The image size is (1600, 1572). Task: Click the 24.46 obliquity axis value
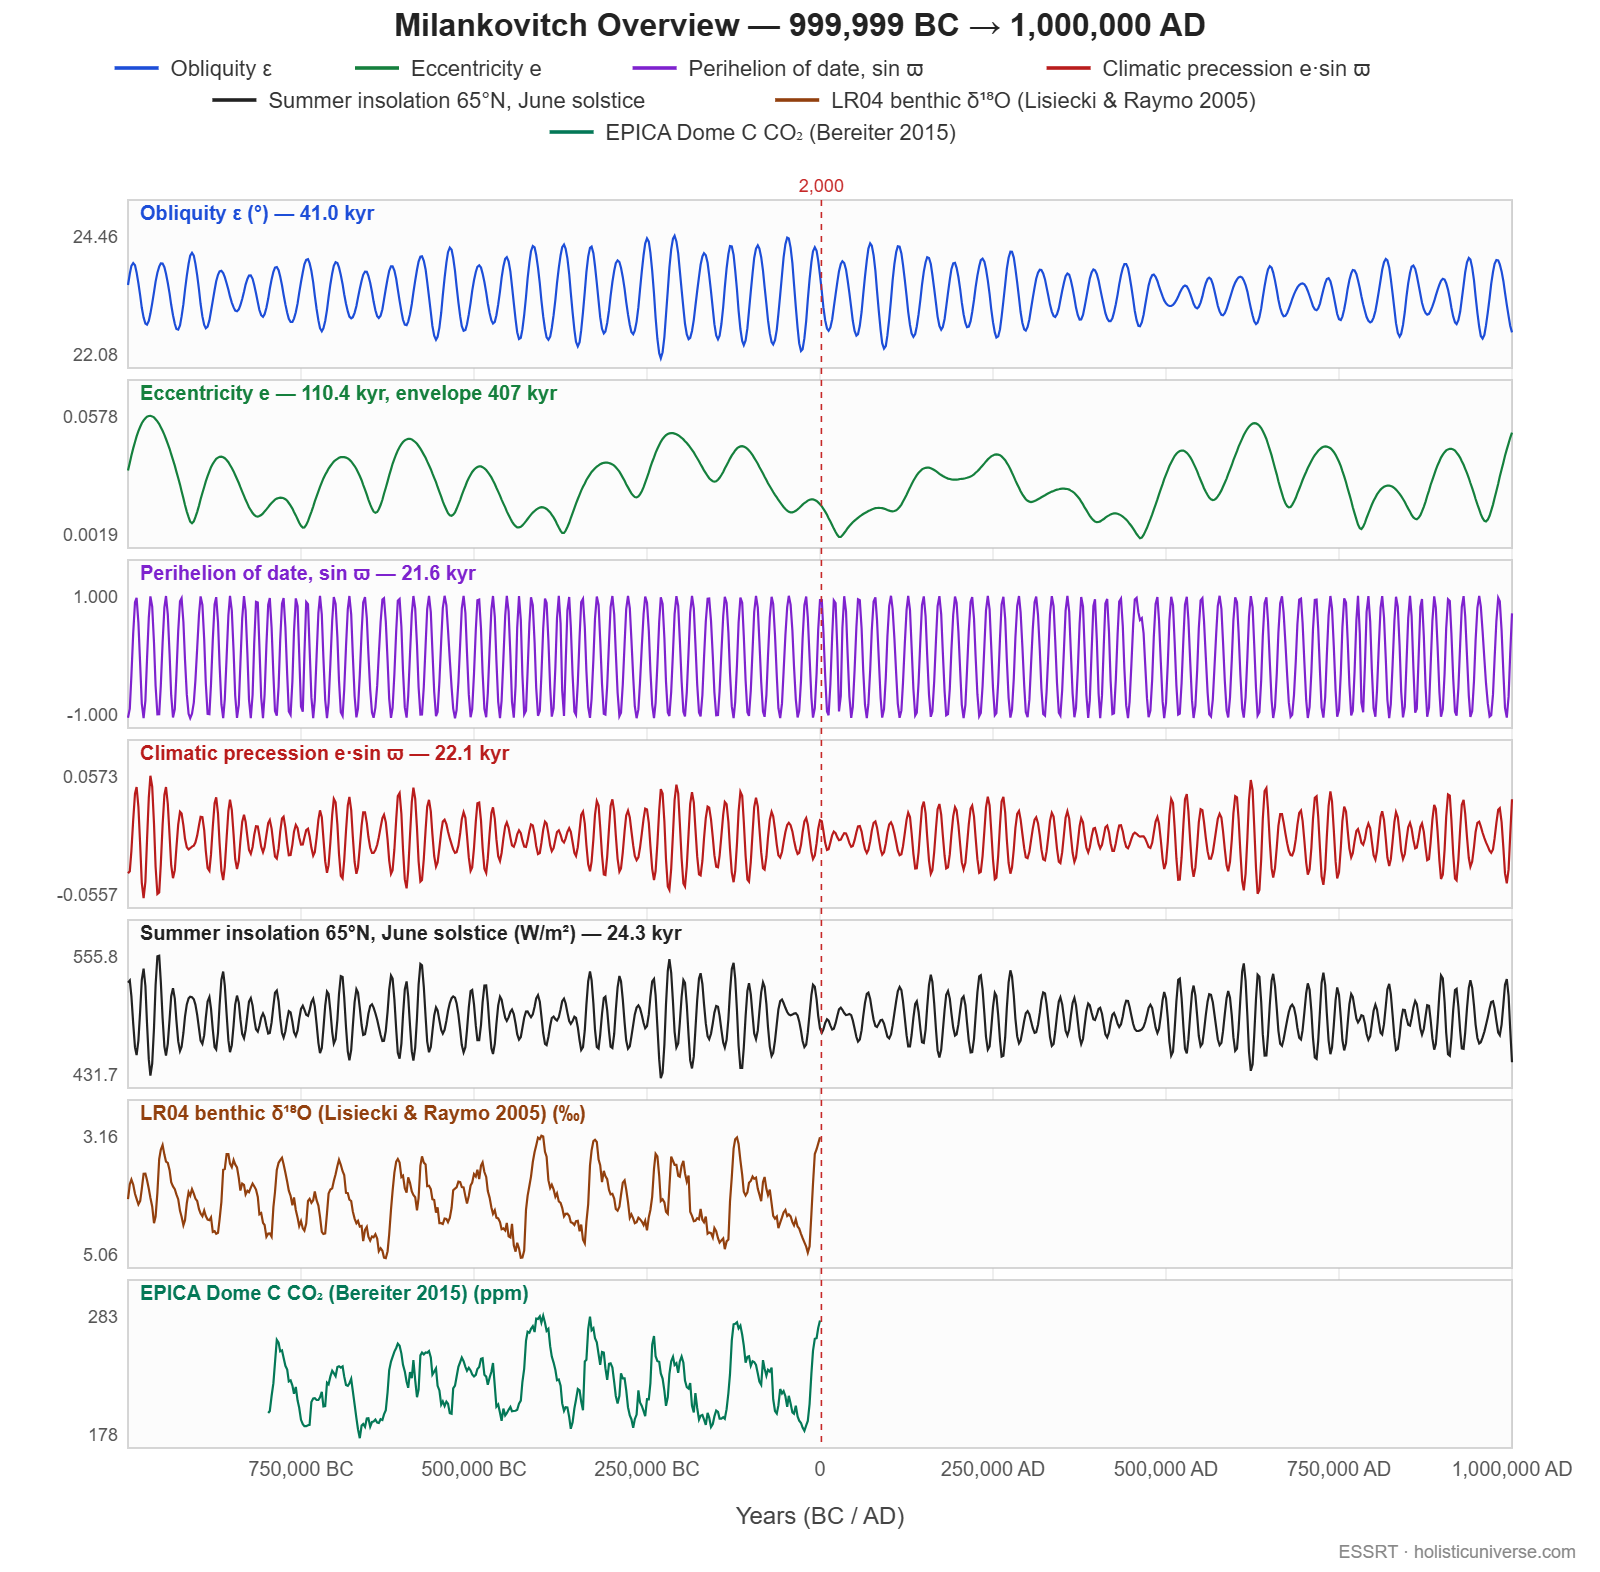click(x=95, y=237)
